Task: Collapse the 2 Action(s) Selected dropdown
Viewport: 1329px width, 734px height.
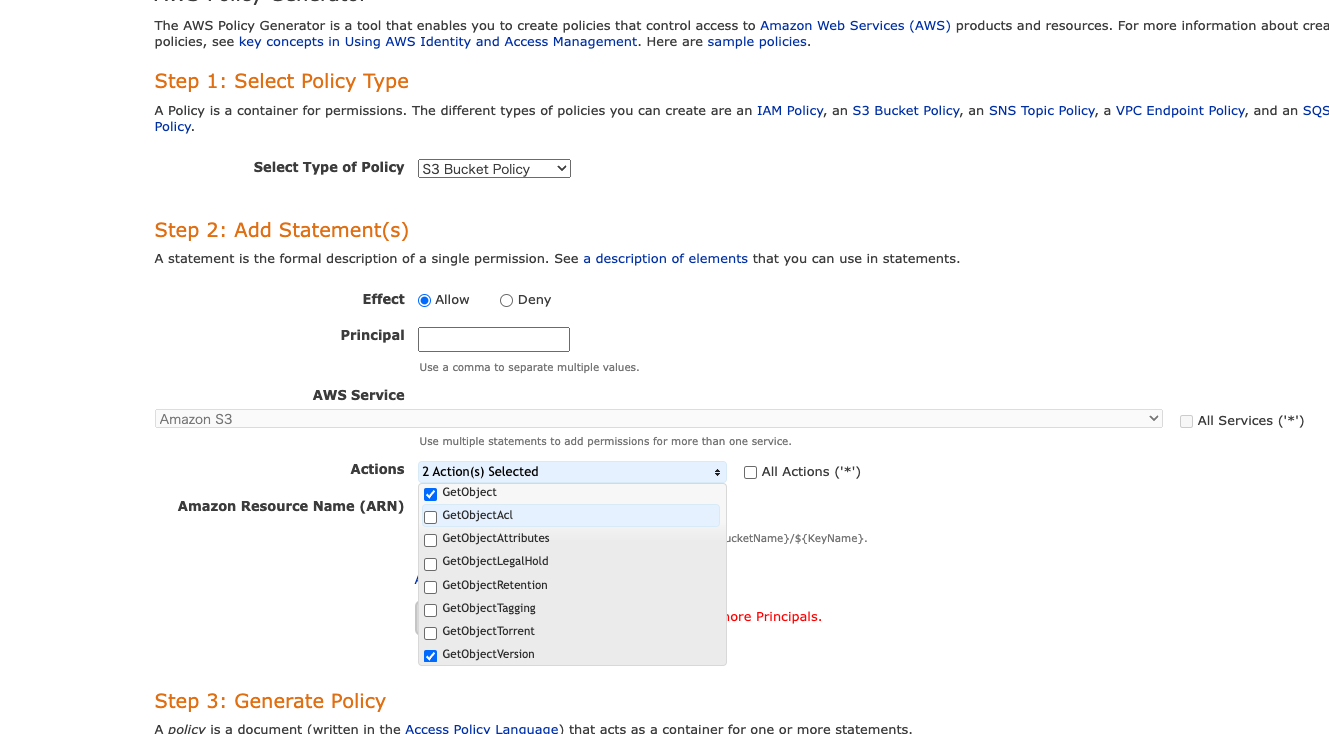Action: tap(572, 471)
